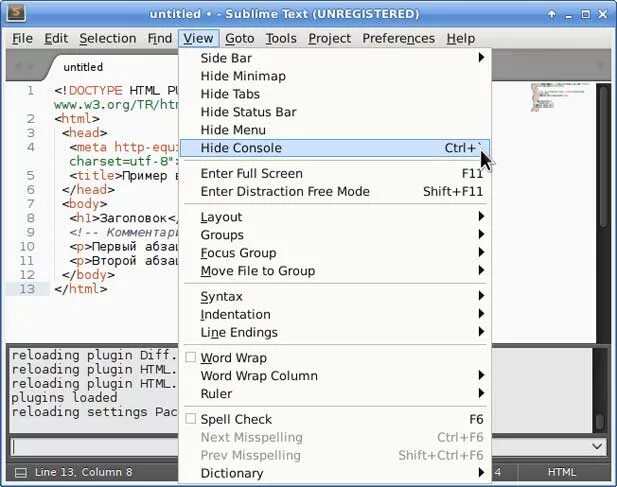Screen dimensions: 617x487
Task: Expand the Word Wrap Column submenu
Action: point(334,376)
